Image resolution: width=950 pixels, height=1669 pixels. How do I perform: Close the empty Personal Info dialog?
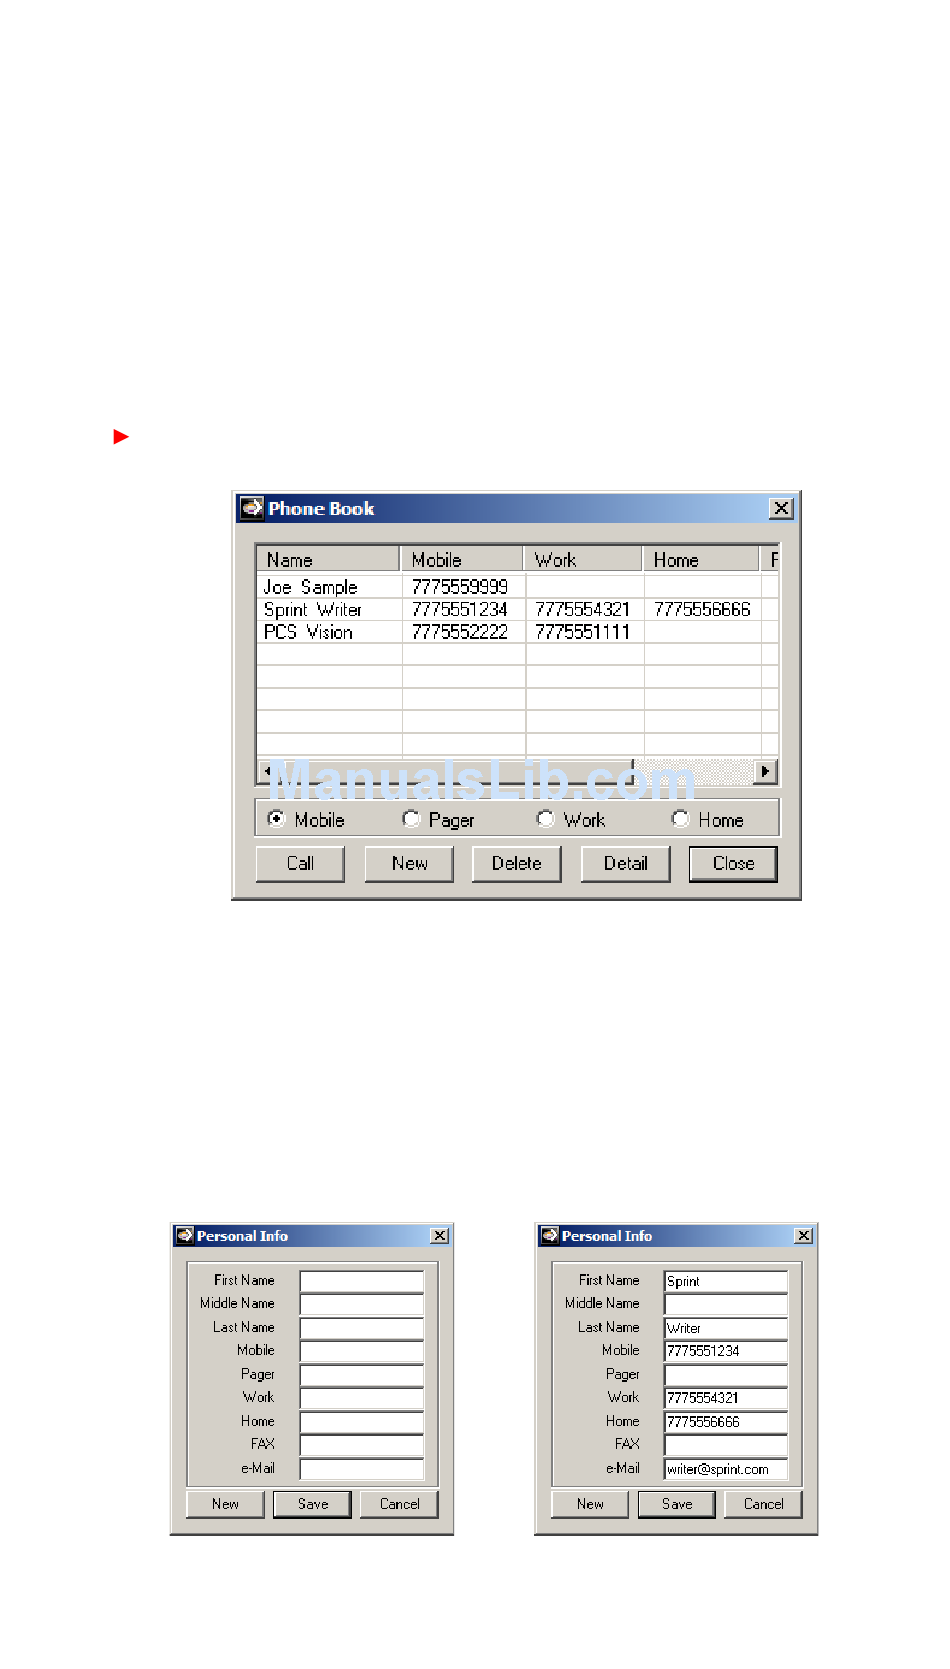tap(439, 1236)
